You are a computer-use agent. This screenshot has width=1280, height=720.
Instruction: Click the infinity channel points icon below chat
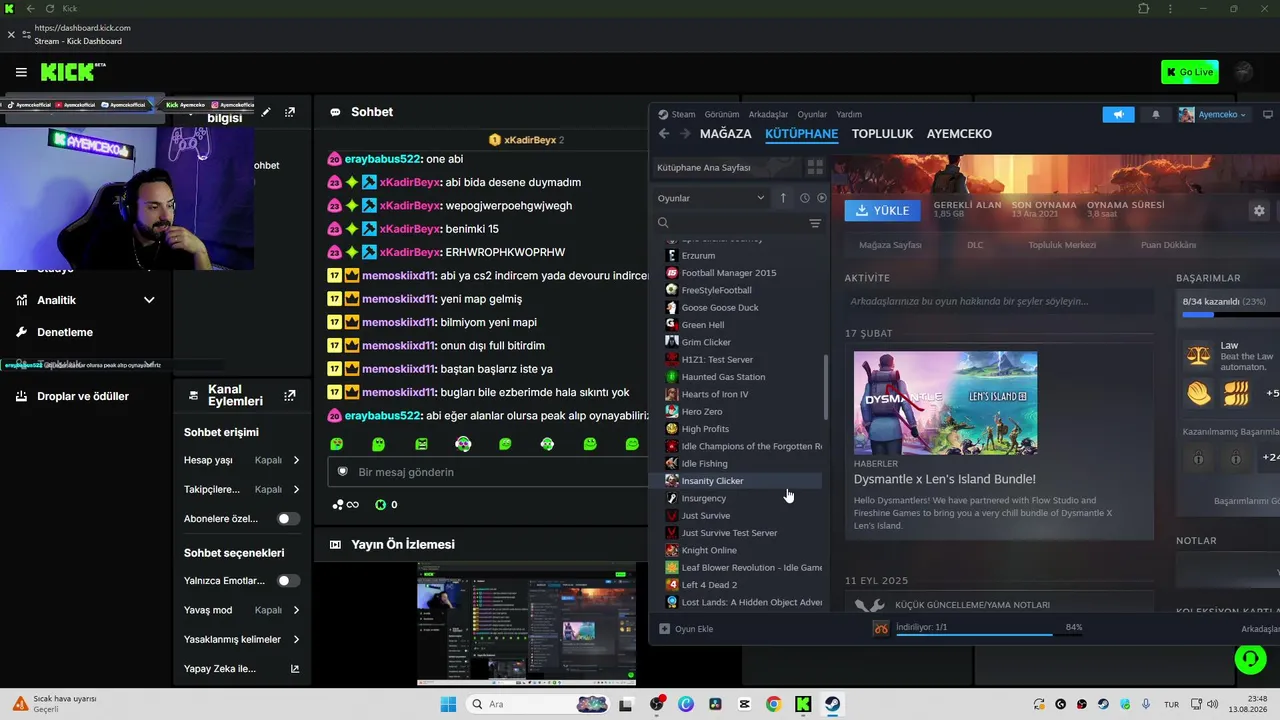pos(345,505)
